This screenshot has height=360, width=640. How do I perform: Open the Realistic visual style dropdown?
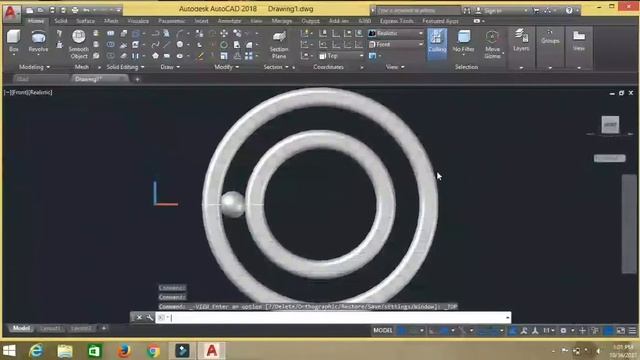[396, 33]
